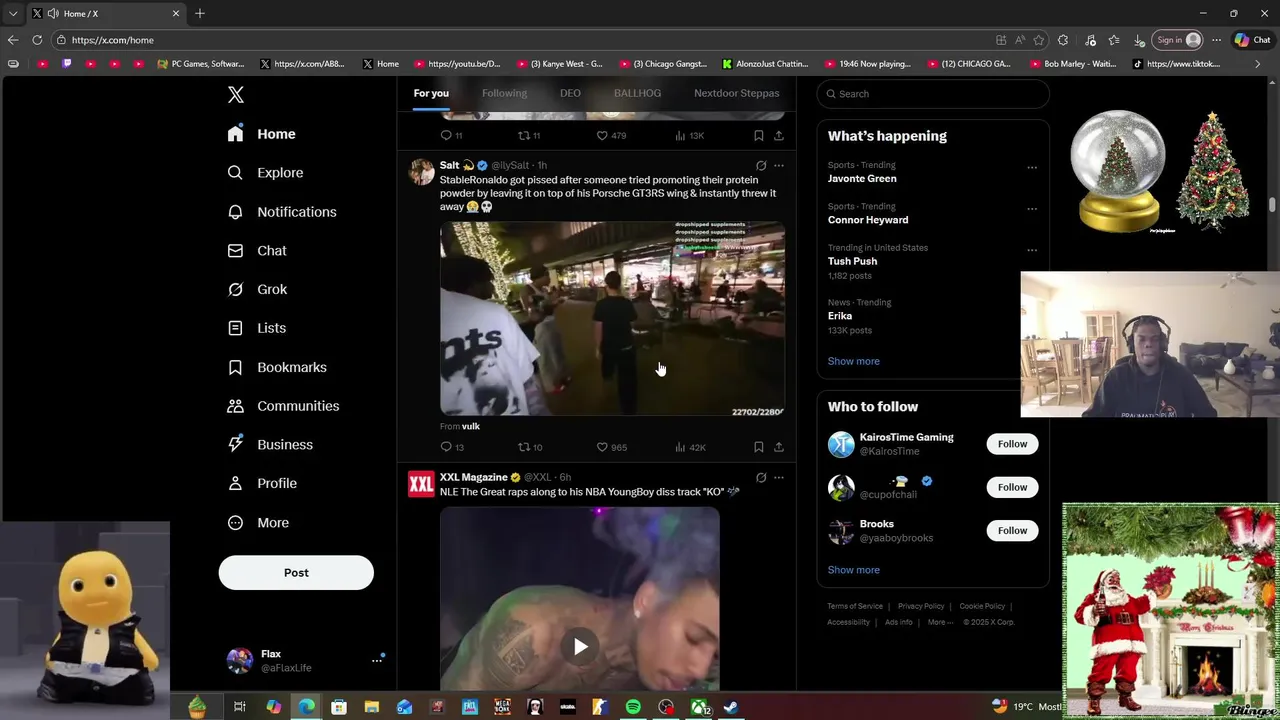The image size is (1280, 720).
Task: Expand footer More options
Action: pos(939,622)
